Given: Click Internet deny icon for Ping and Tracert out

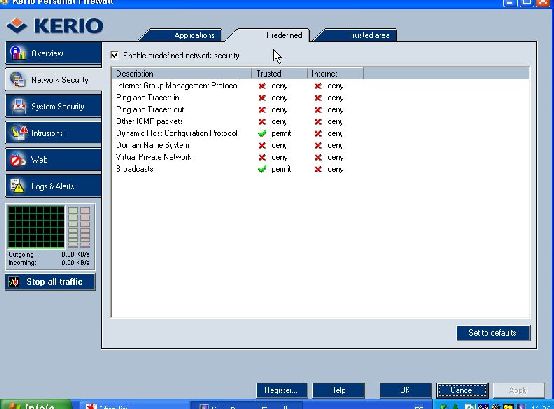Looking at the screenshot, I should 318,110.
